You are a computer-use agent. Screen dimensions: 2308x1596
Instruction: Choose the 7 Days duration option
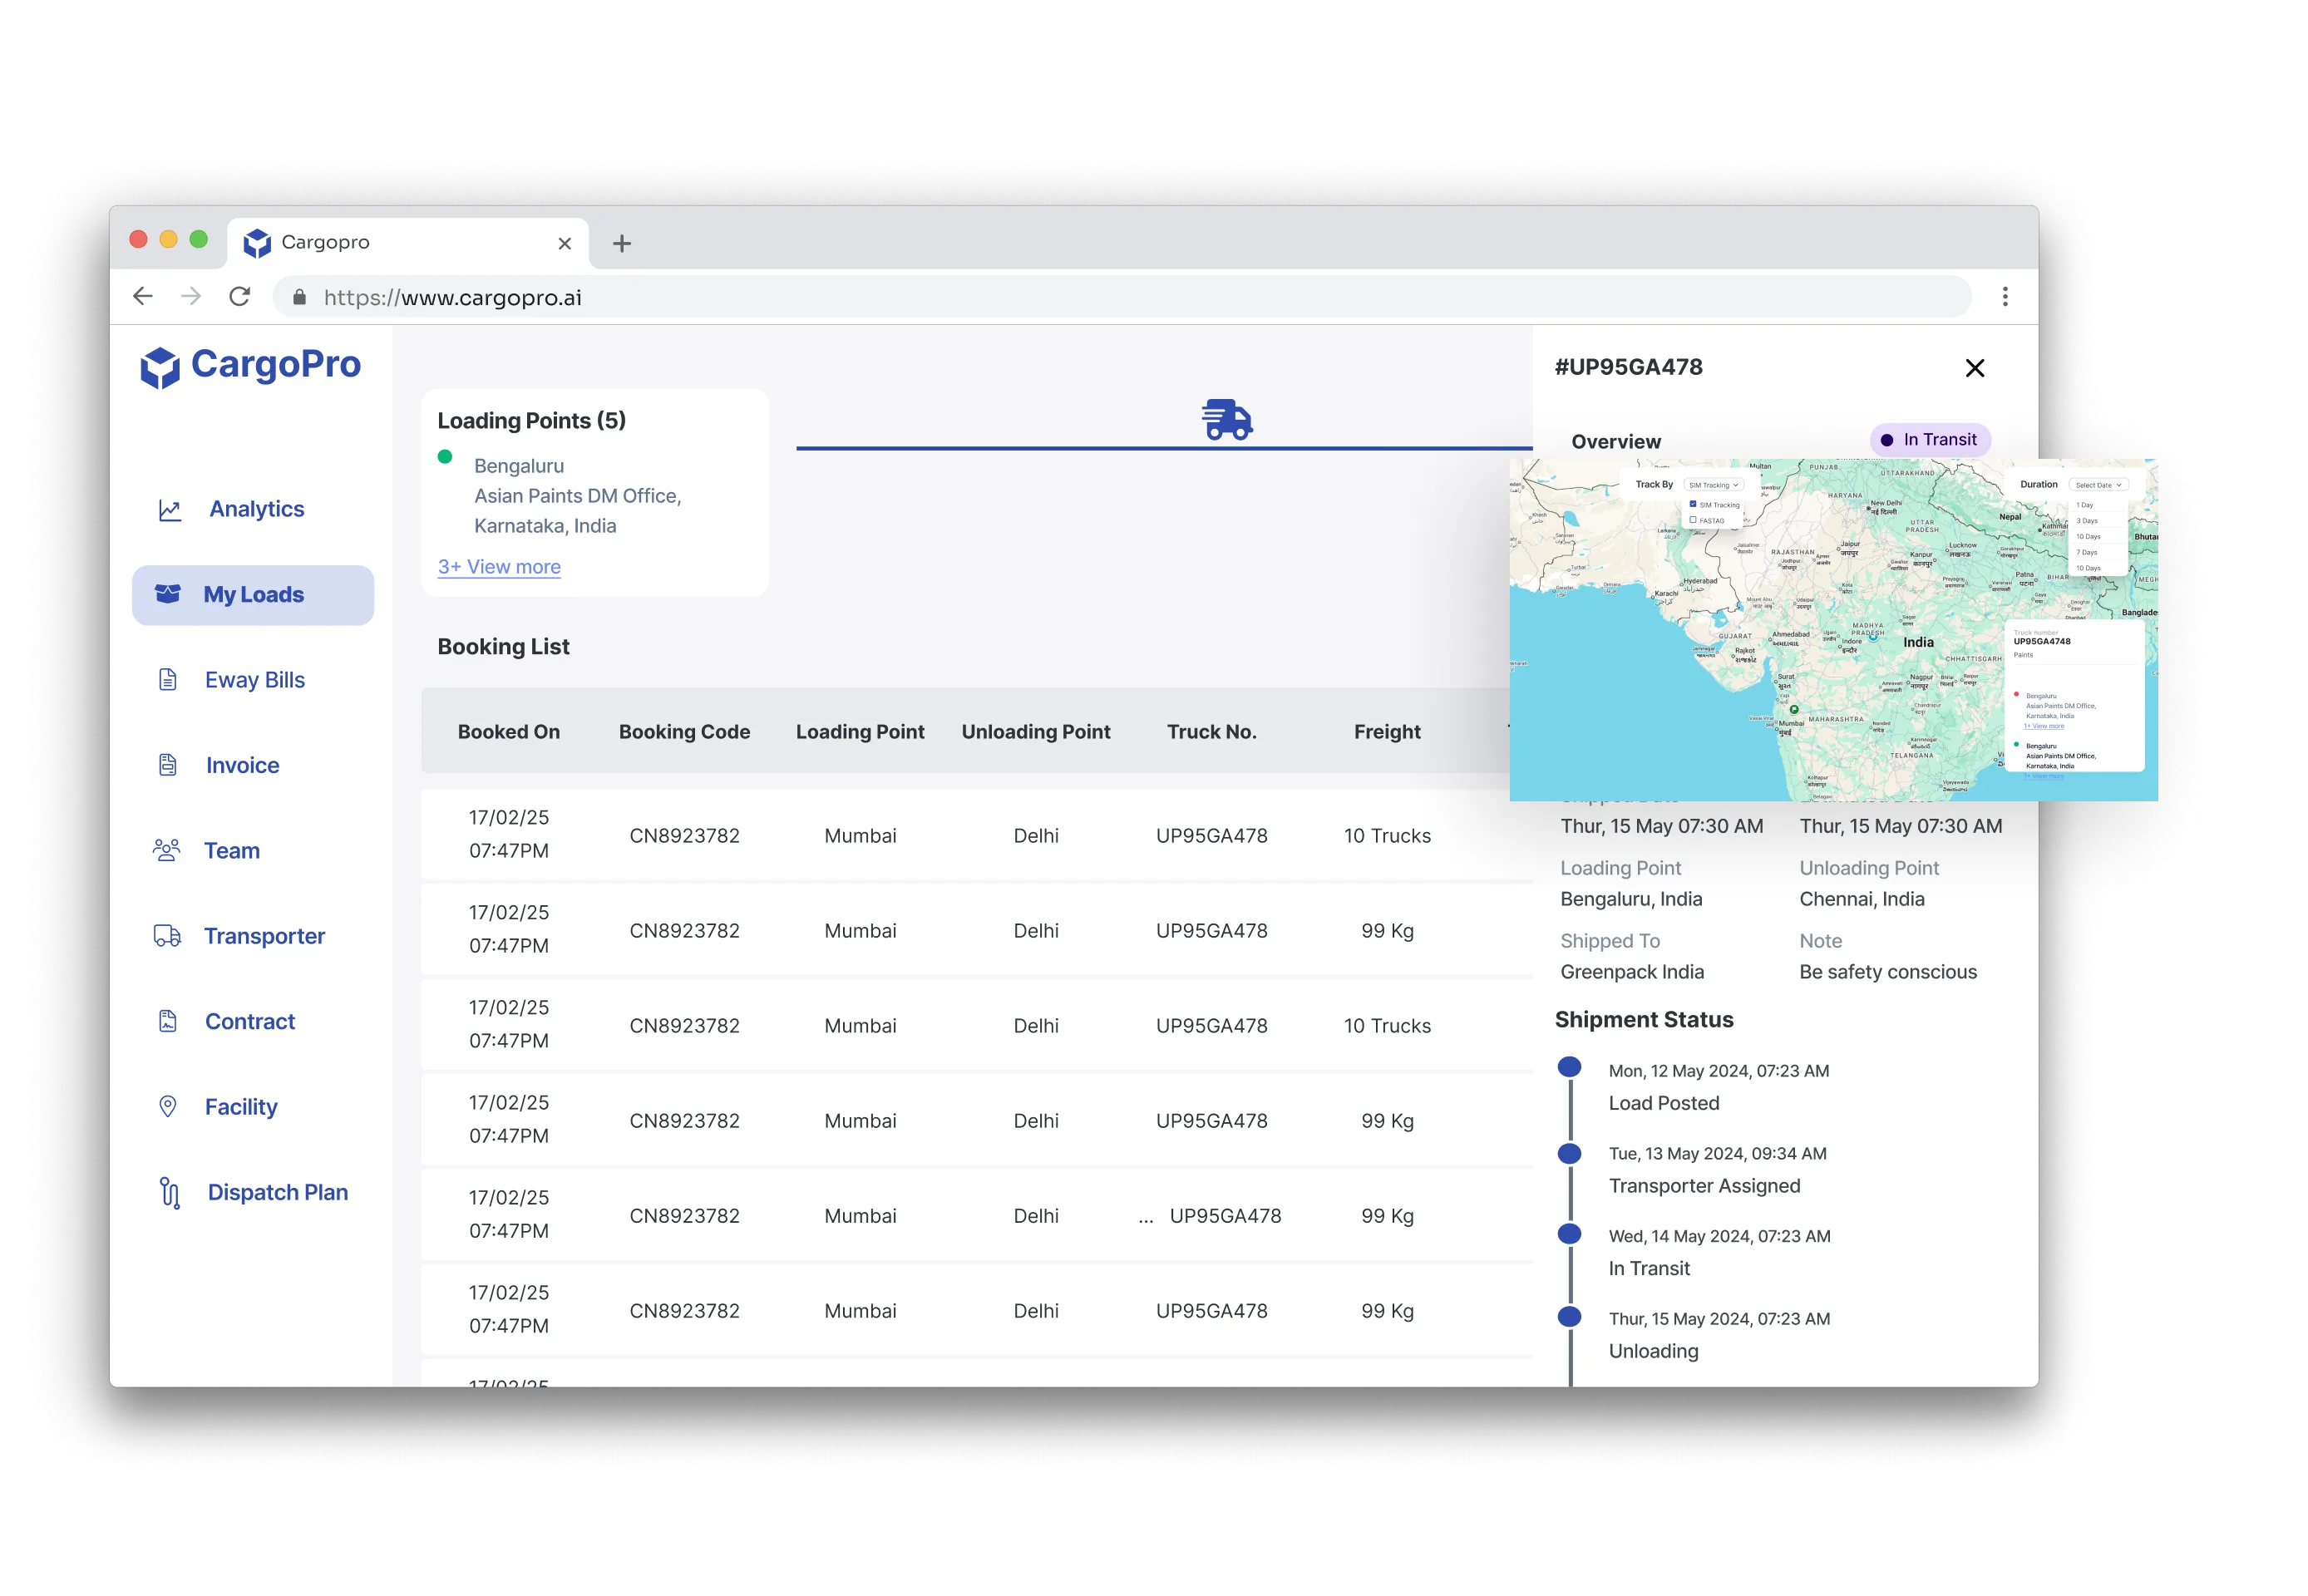tap(2086, 552)
